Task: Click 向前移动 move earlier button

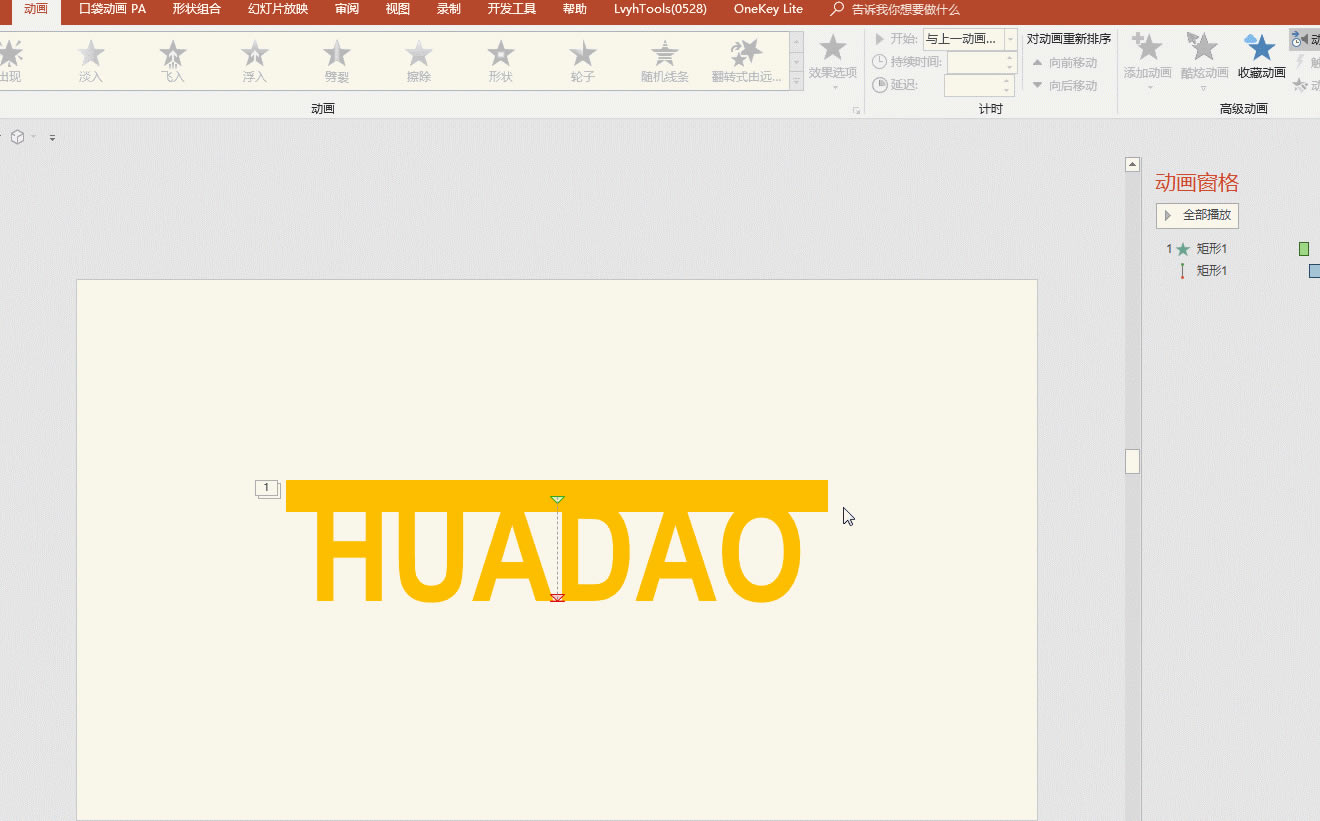Action: pyautogui.click(x=1065, y=62)
